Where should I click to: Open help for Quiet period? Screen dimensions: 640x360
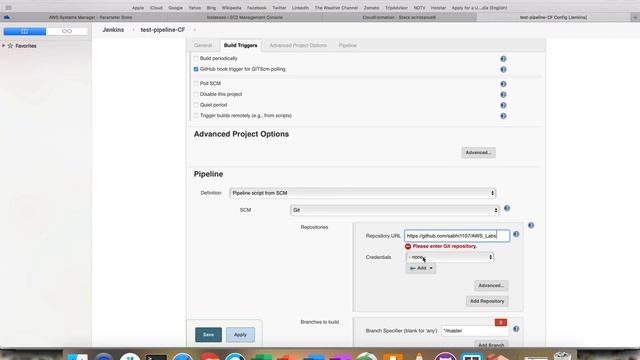point(503,105)
